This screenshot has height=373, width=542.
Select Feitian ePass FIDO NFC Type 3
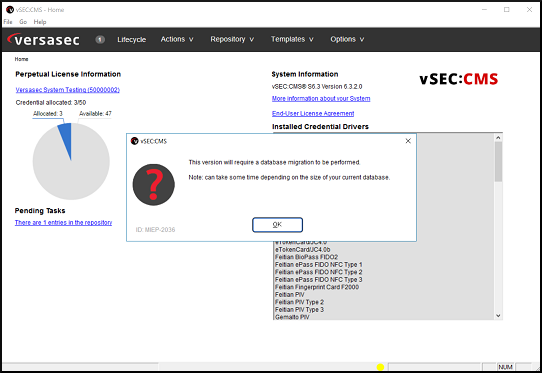point(318,280)
